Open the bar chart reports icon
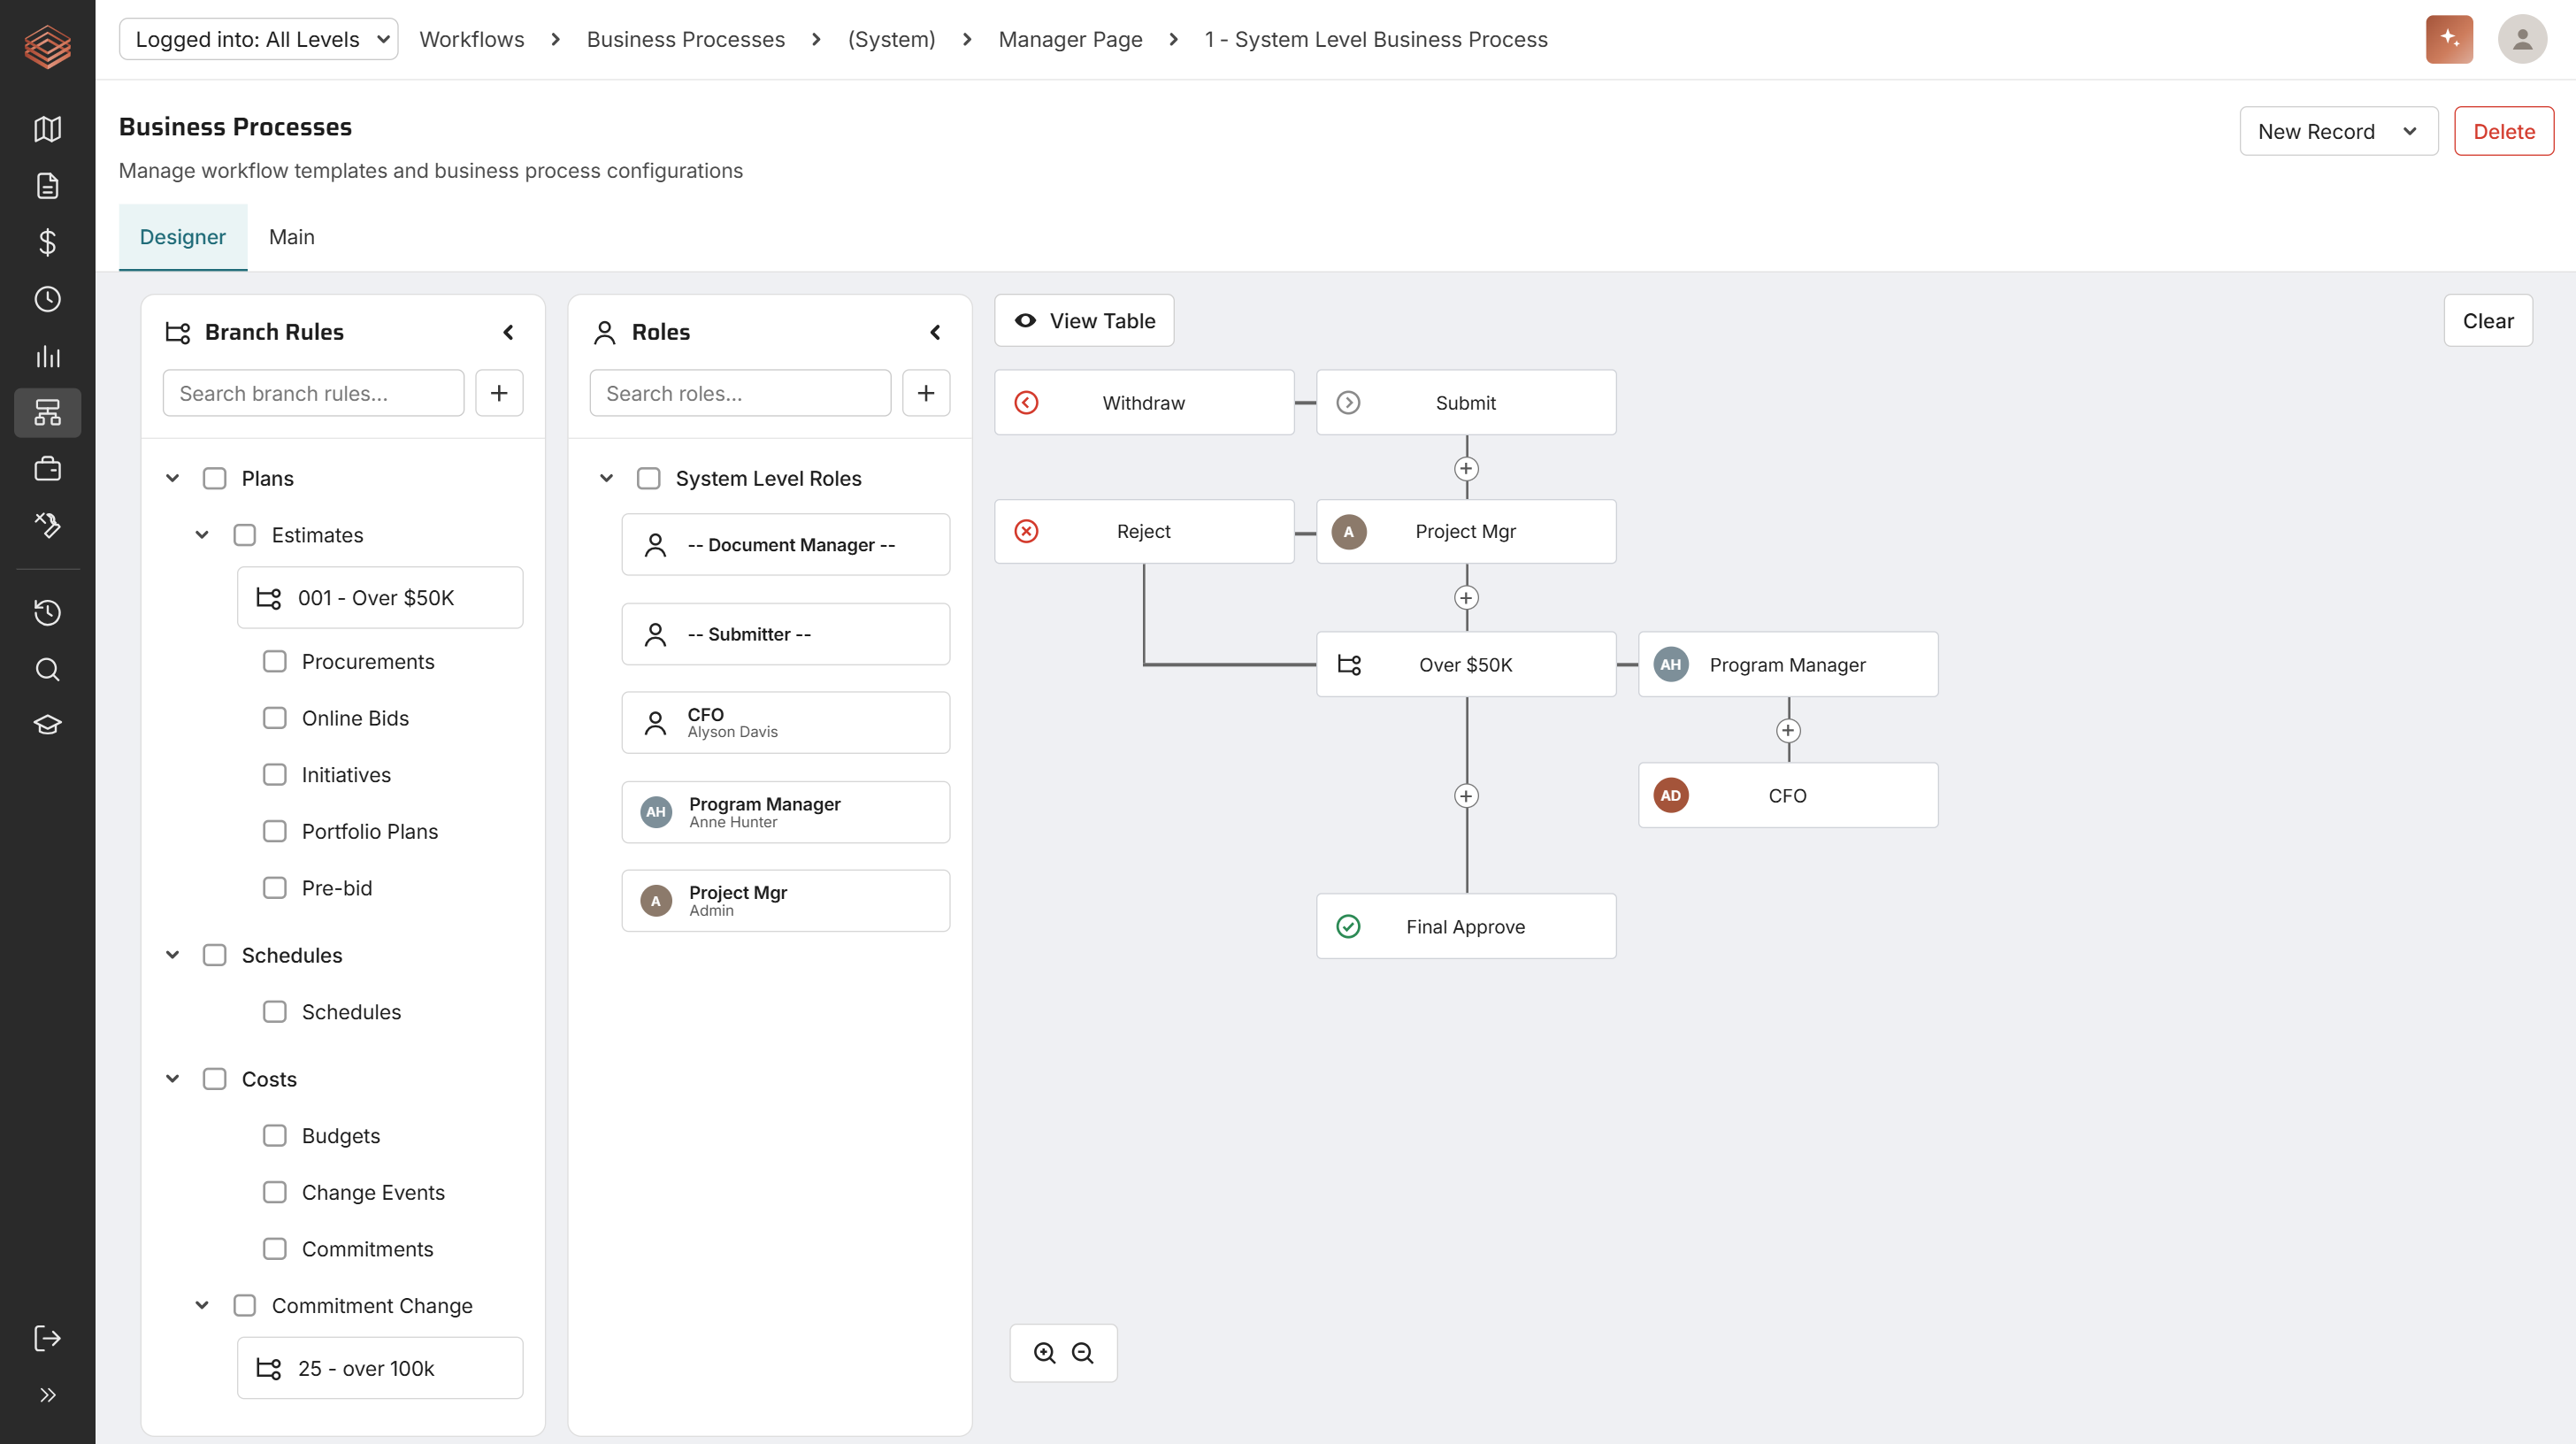Viewport: 2576px width, 1444px height. 47,356
